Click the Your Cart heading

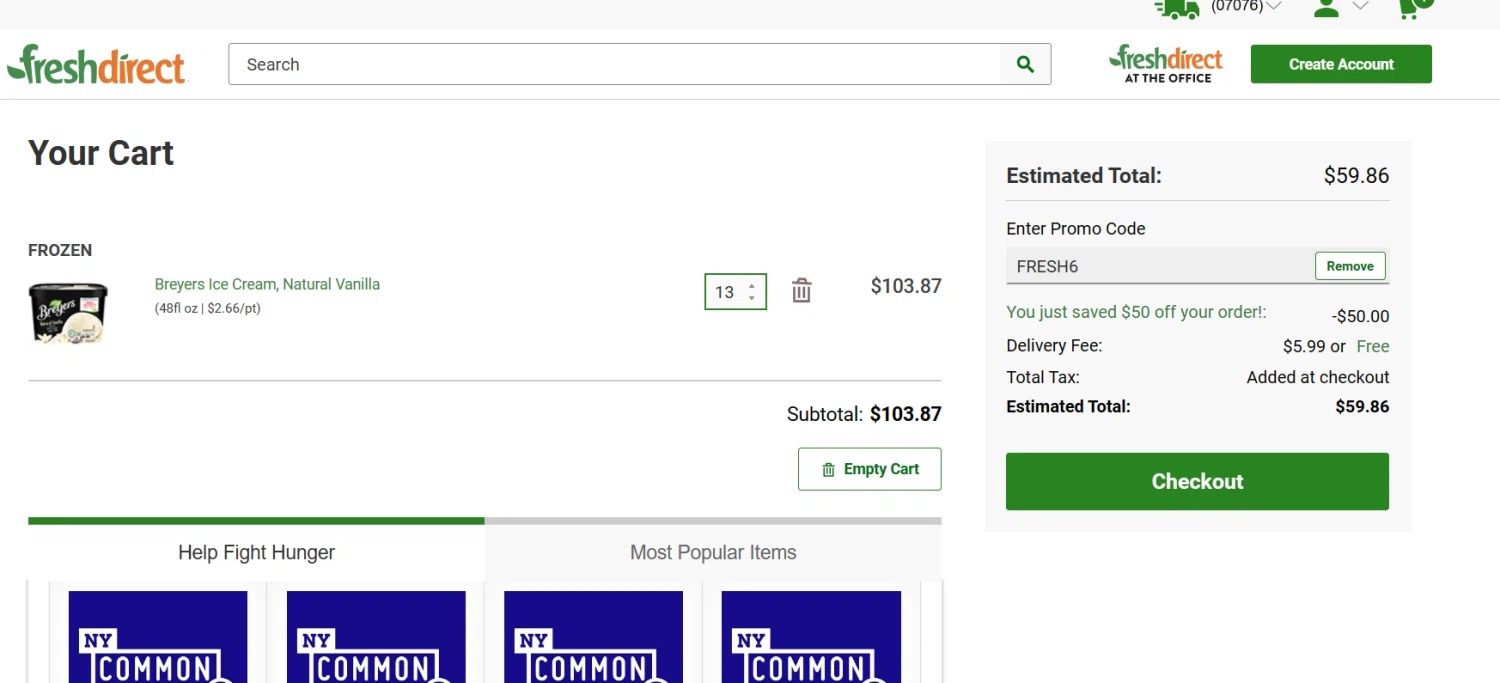(x=101, y=153)
